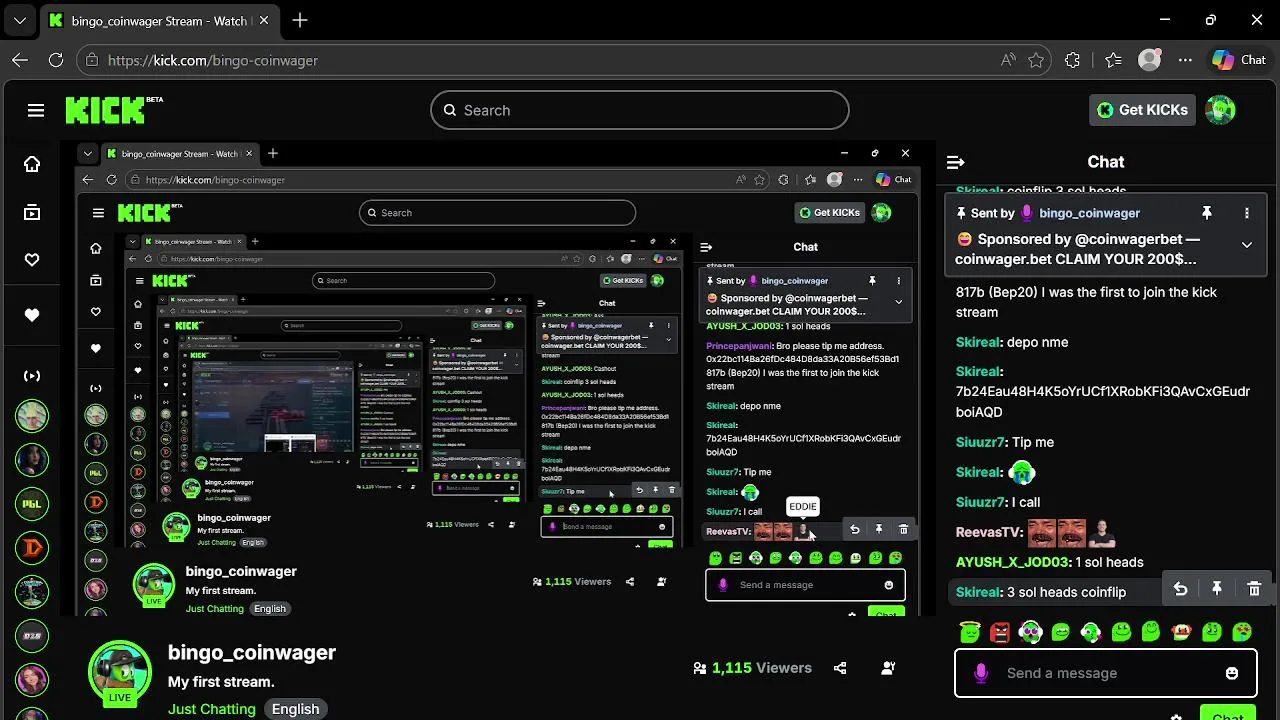Click "Siuuzr7: I call" chat line
This screenshot has height=720, width=1280.
[998, 502]
